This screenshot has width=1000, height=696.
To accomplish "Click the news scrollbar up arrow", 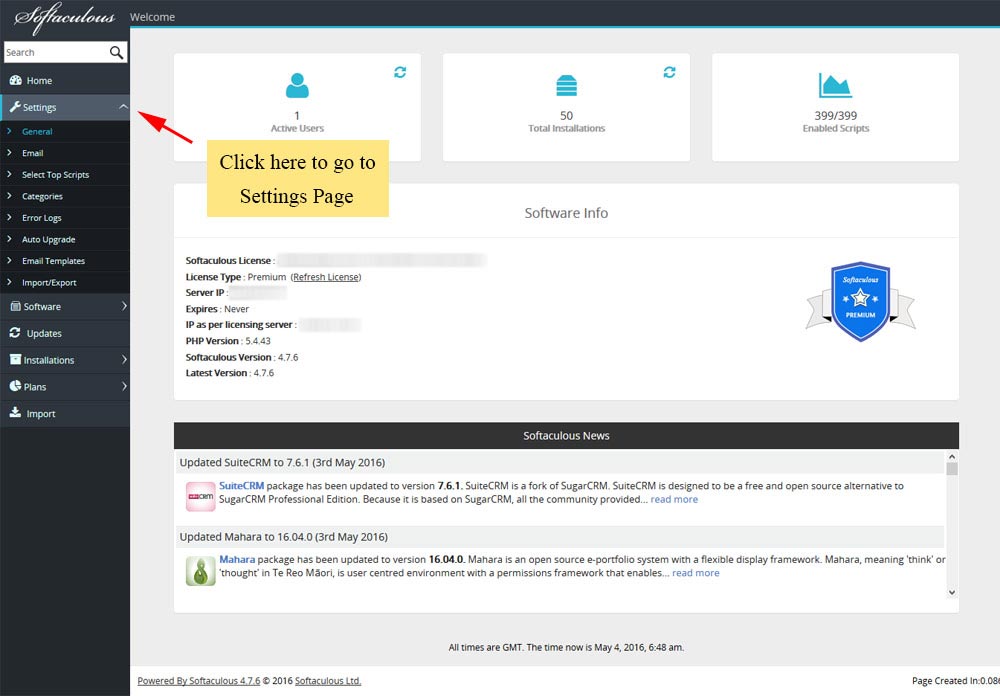I will tap(952, 457).
